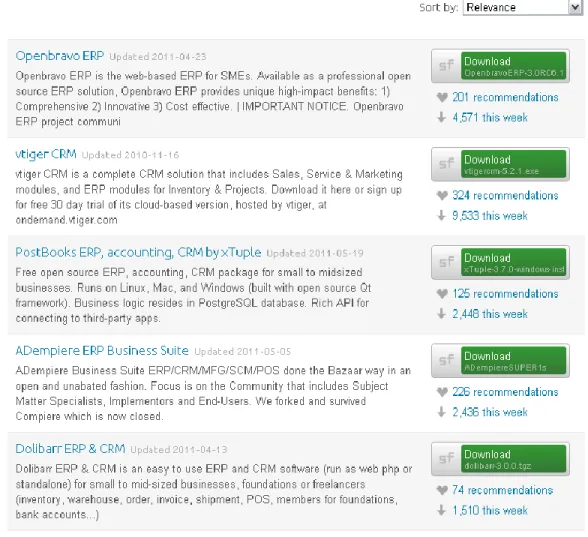Click the down-arrow icon beside 9,533 this week
Screen dimensions: 588x537
point(442,216)
